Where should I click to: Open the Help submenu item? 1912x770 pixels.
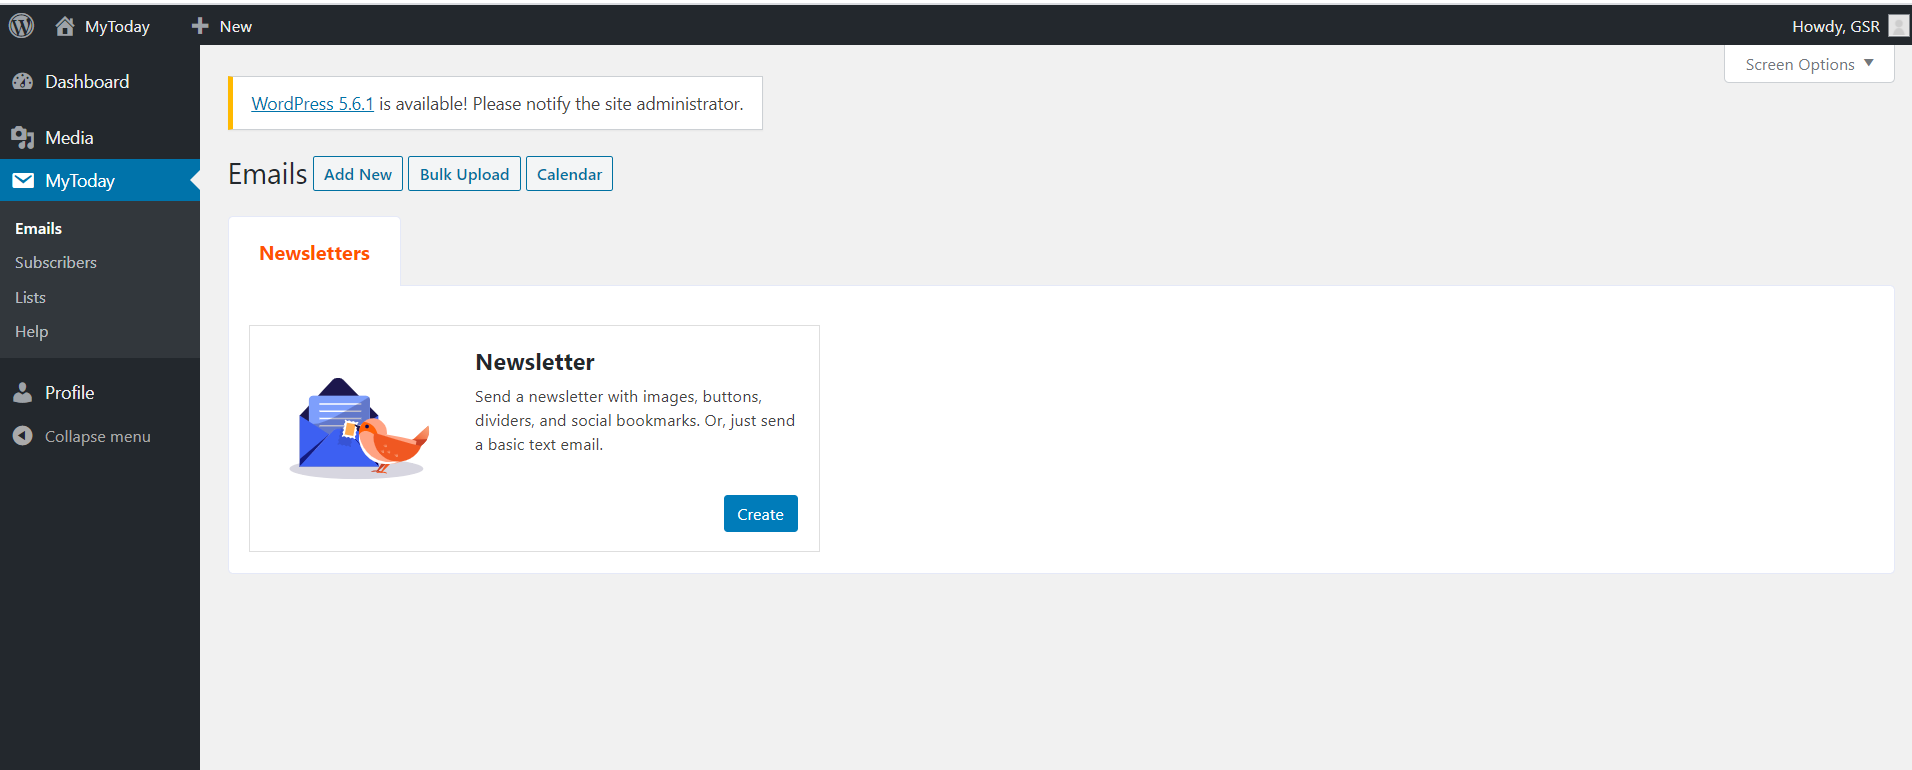[31, 332]
